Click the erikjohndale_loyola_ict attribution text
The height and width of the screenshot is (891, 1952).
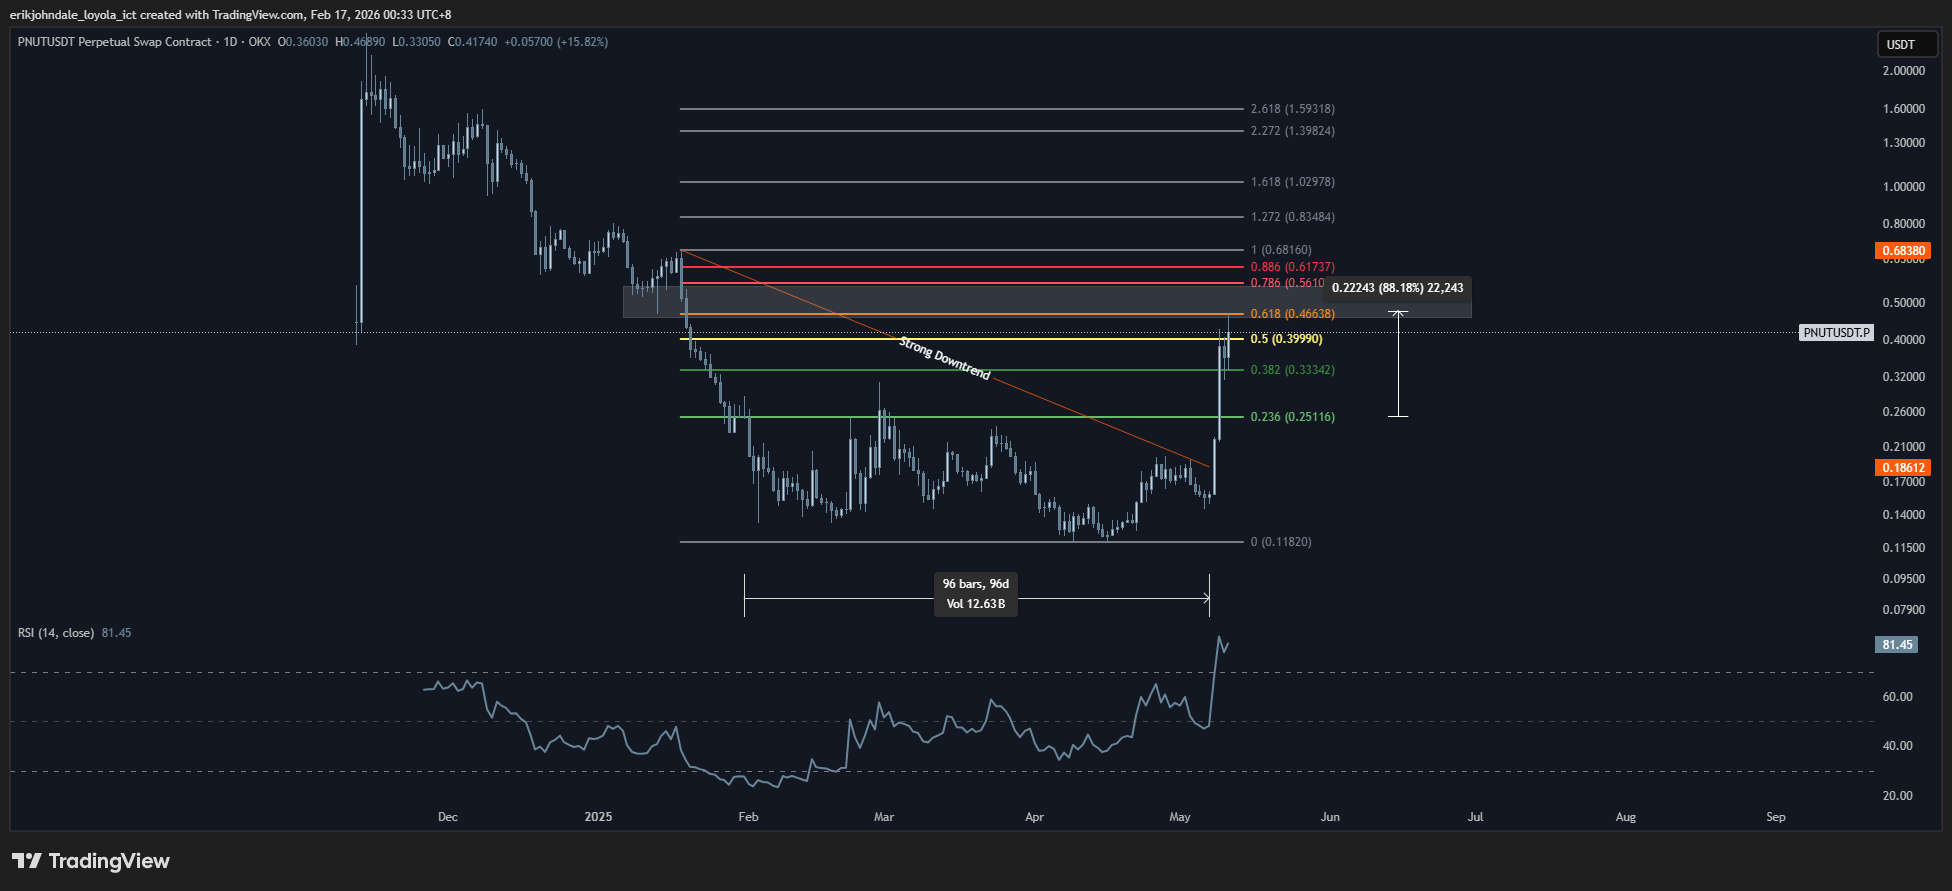click(x=73, y=15)
